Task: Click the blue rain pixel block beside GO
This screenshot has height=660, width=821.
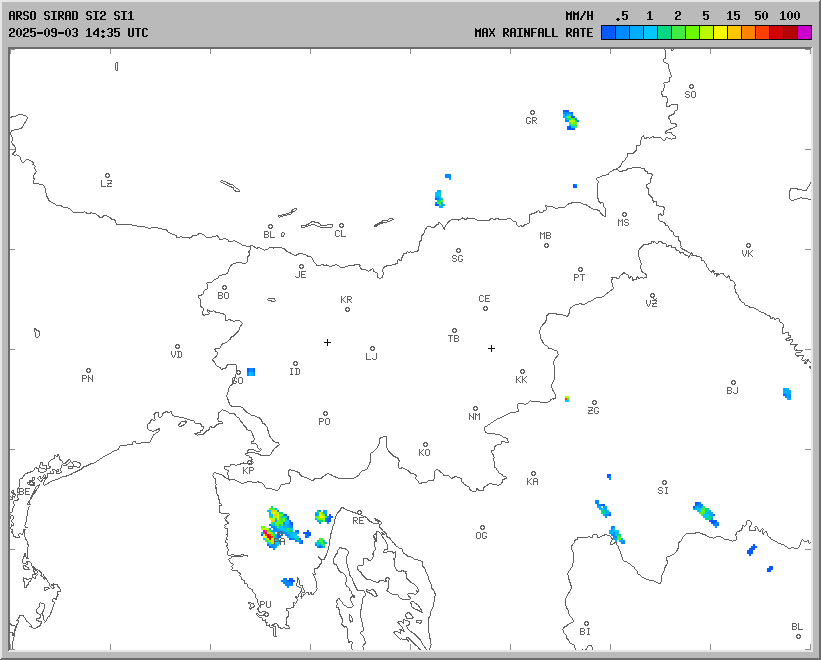Action: [251, 372]
